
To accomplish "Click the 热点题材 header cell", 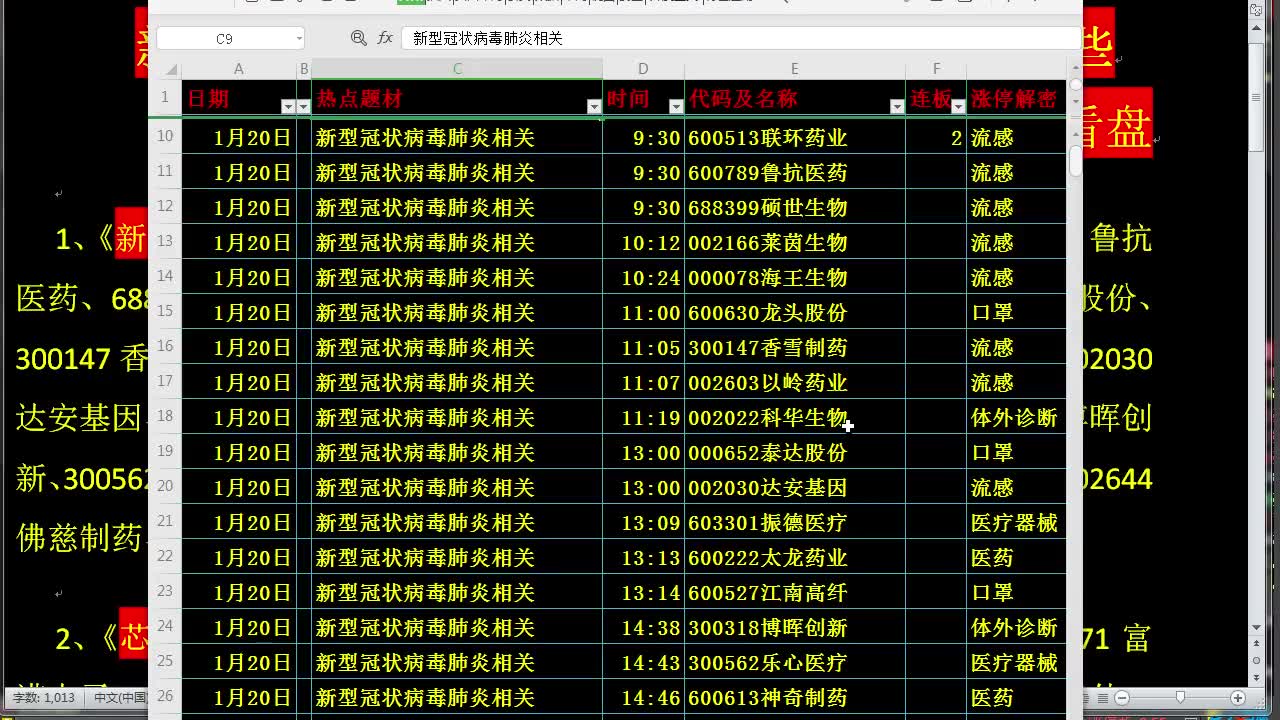I will click(x=457, y=98).
